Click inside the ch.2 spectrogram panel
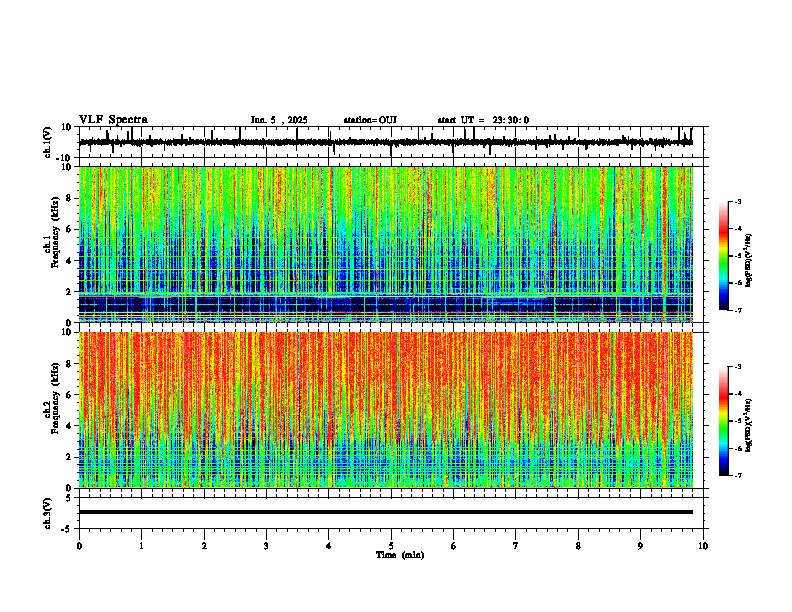792x612 pixels. click(x=386, y=410)
